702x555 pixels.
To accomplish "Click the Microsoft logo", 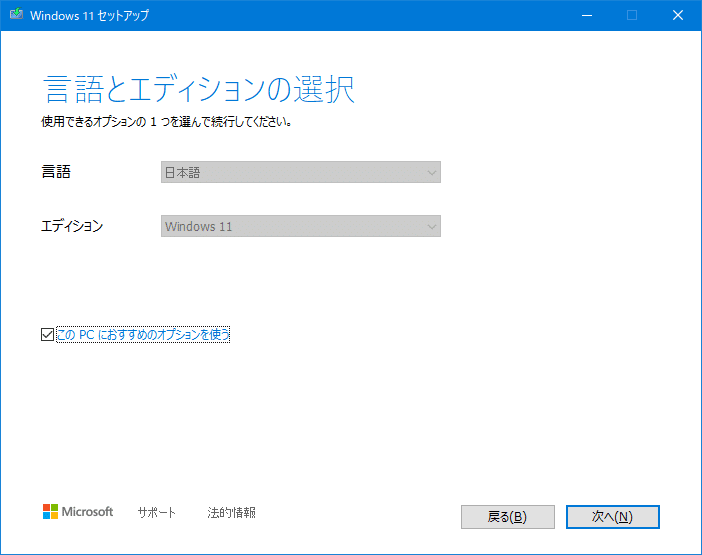I will [x=78, y=512].
